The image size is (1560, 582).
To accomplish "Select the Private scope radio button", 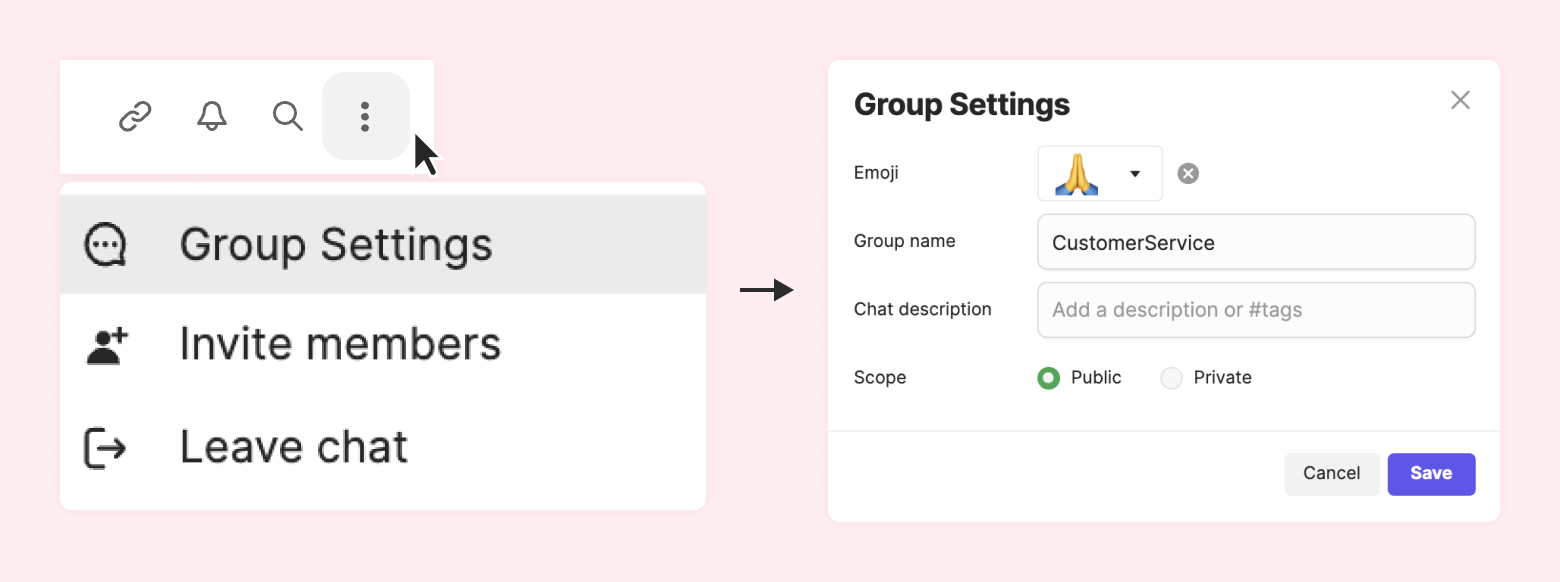I will click(1171, 378).
